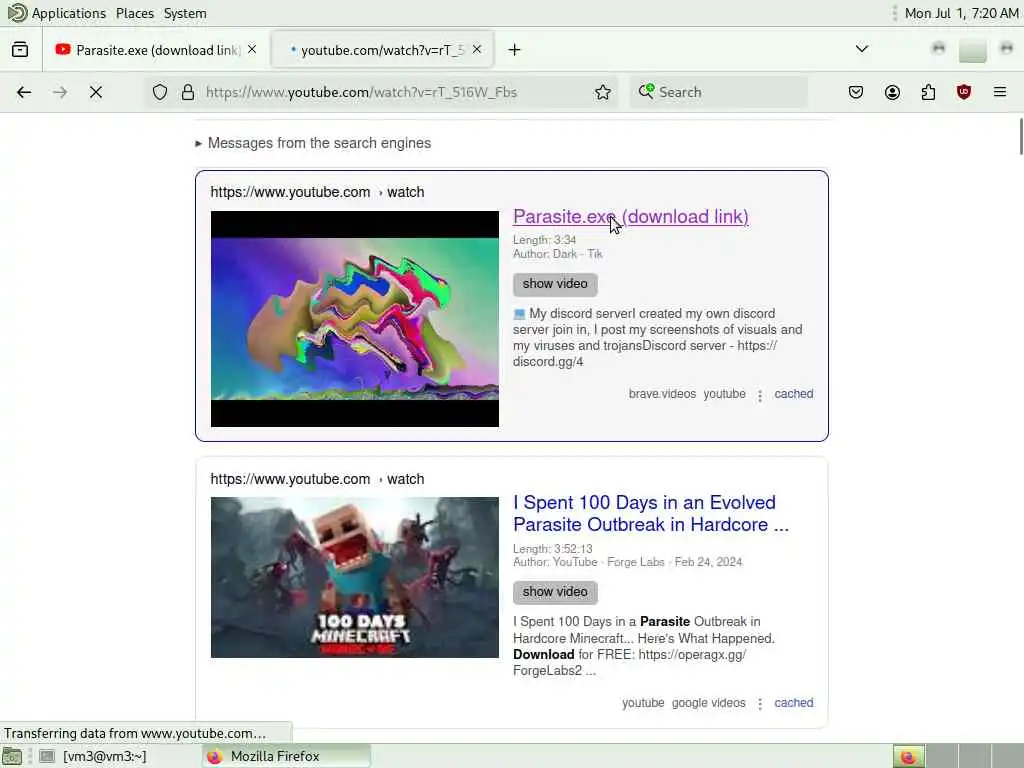
Task: Click Author: Dark - Tik text
Action: click(x=558, y=254)
